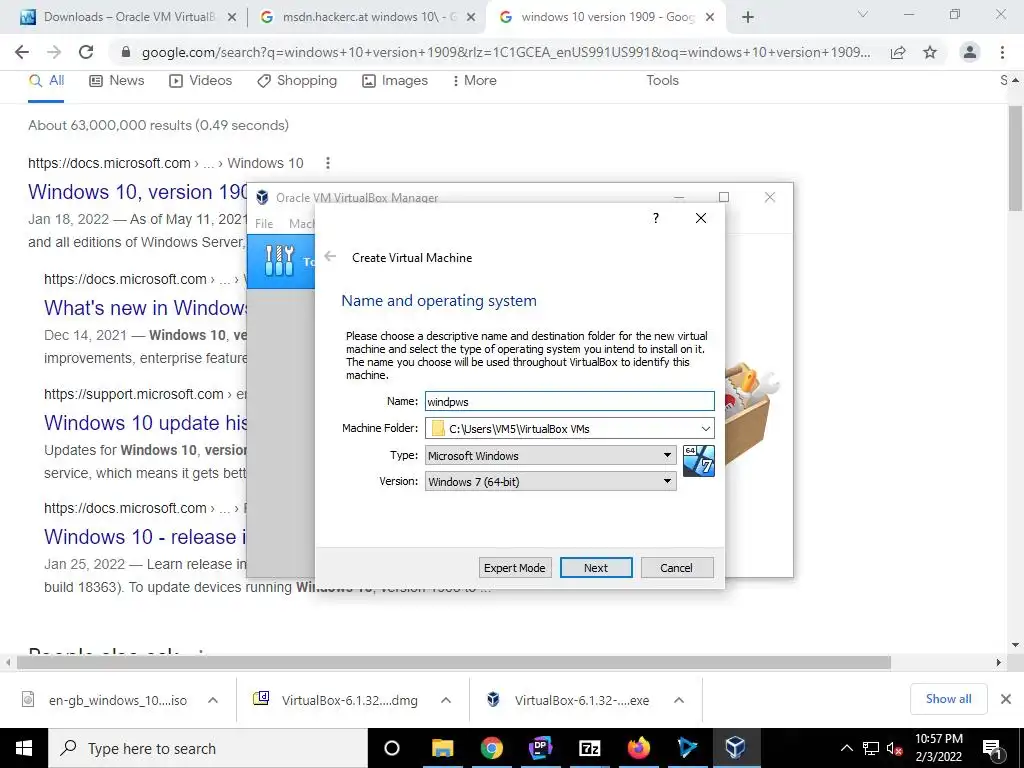Open Google Chrome taskbar icon

[x=492, y=748]
